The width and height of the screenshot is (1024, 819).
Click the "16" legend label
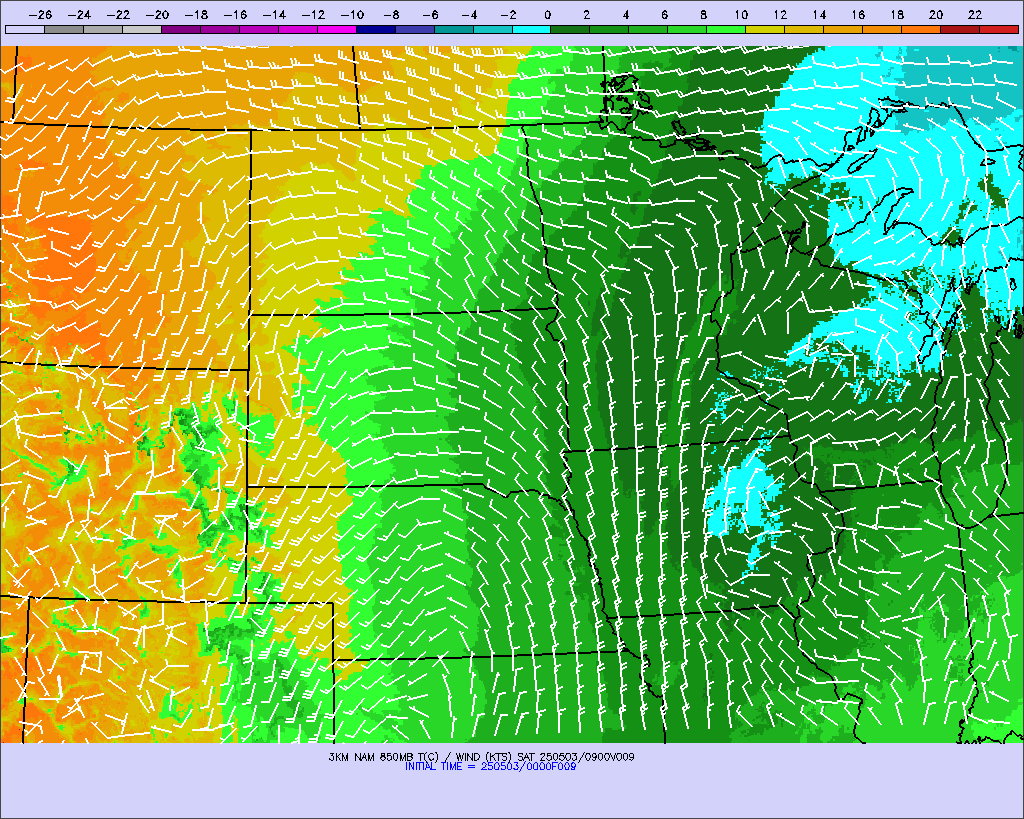[858, 15]
